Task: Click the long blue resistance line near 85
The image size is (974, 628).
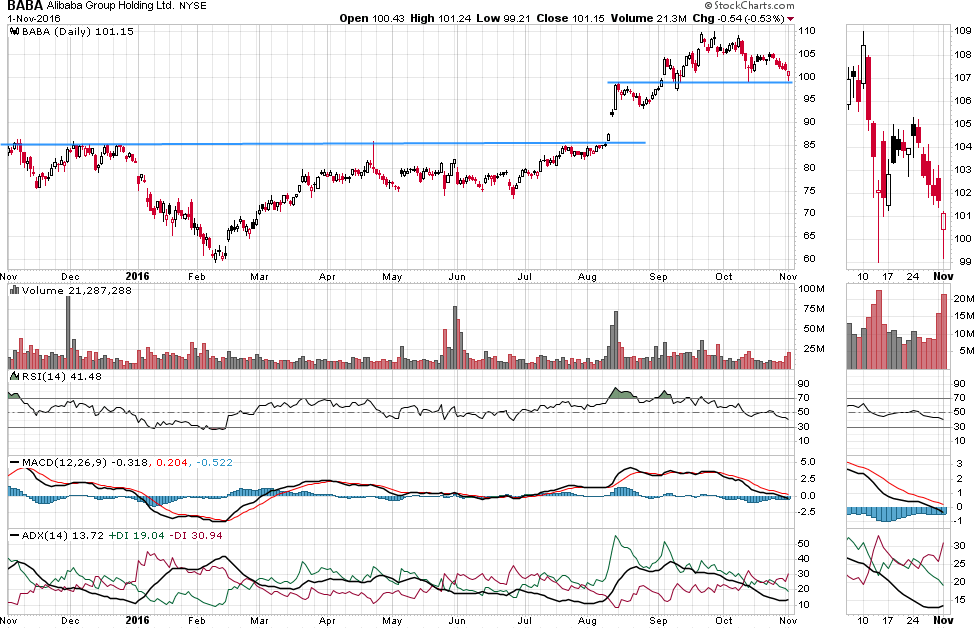Action: click(323, 143)
